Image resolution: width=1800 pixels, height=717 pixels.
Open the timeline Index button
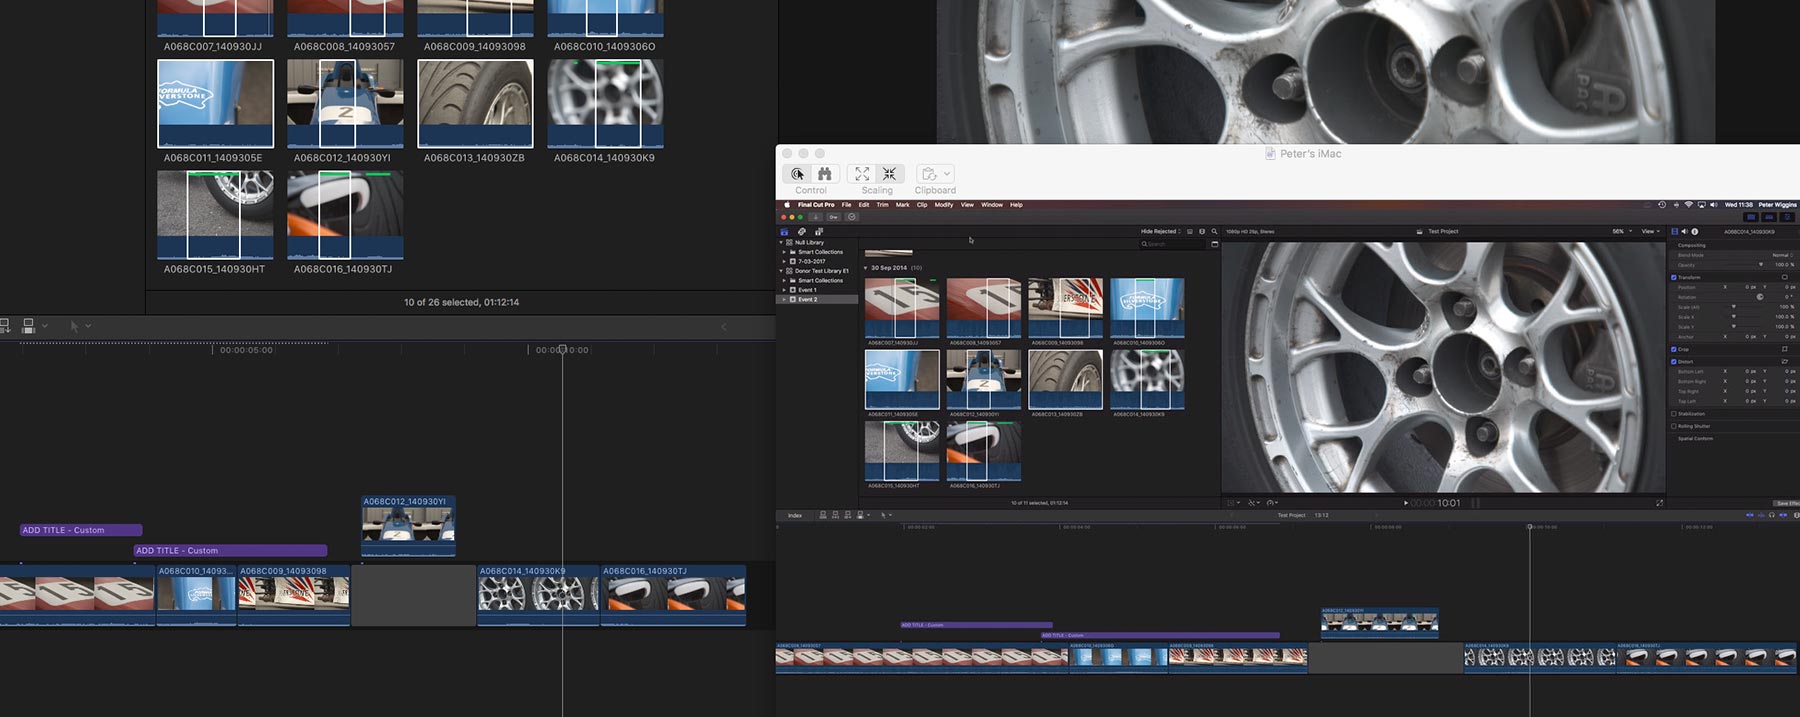click(795, 515)
